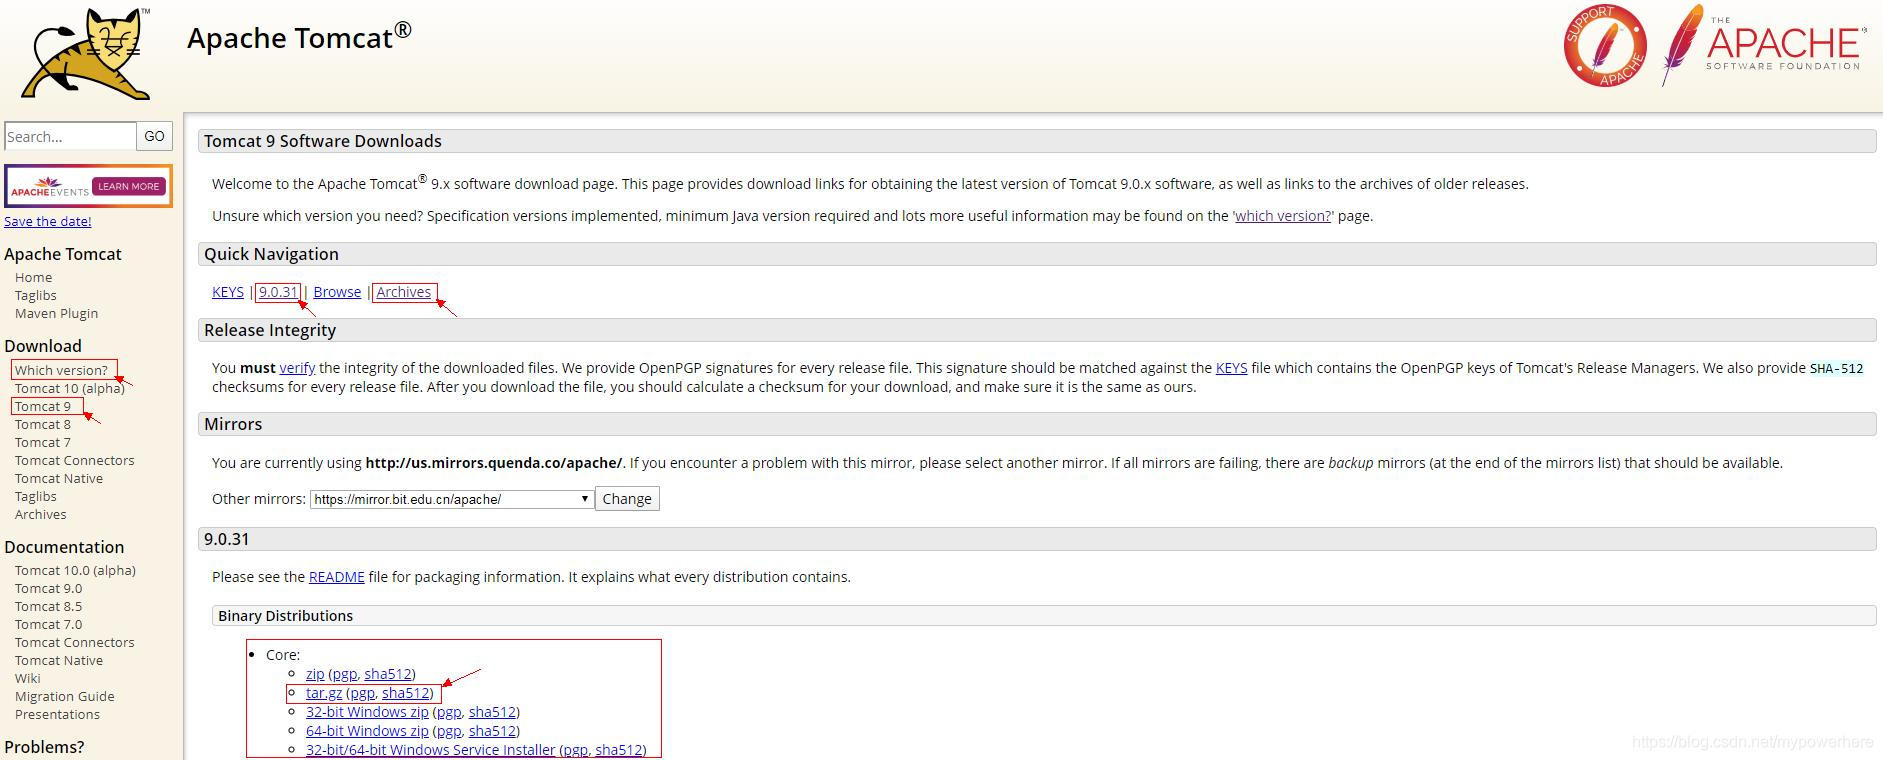
Task: Click the GO search button
Action: 155,136
